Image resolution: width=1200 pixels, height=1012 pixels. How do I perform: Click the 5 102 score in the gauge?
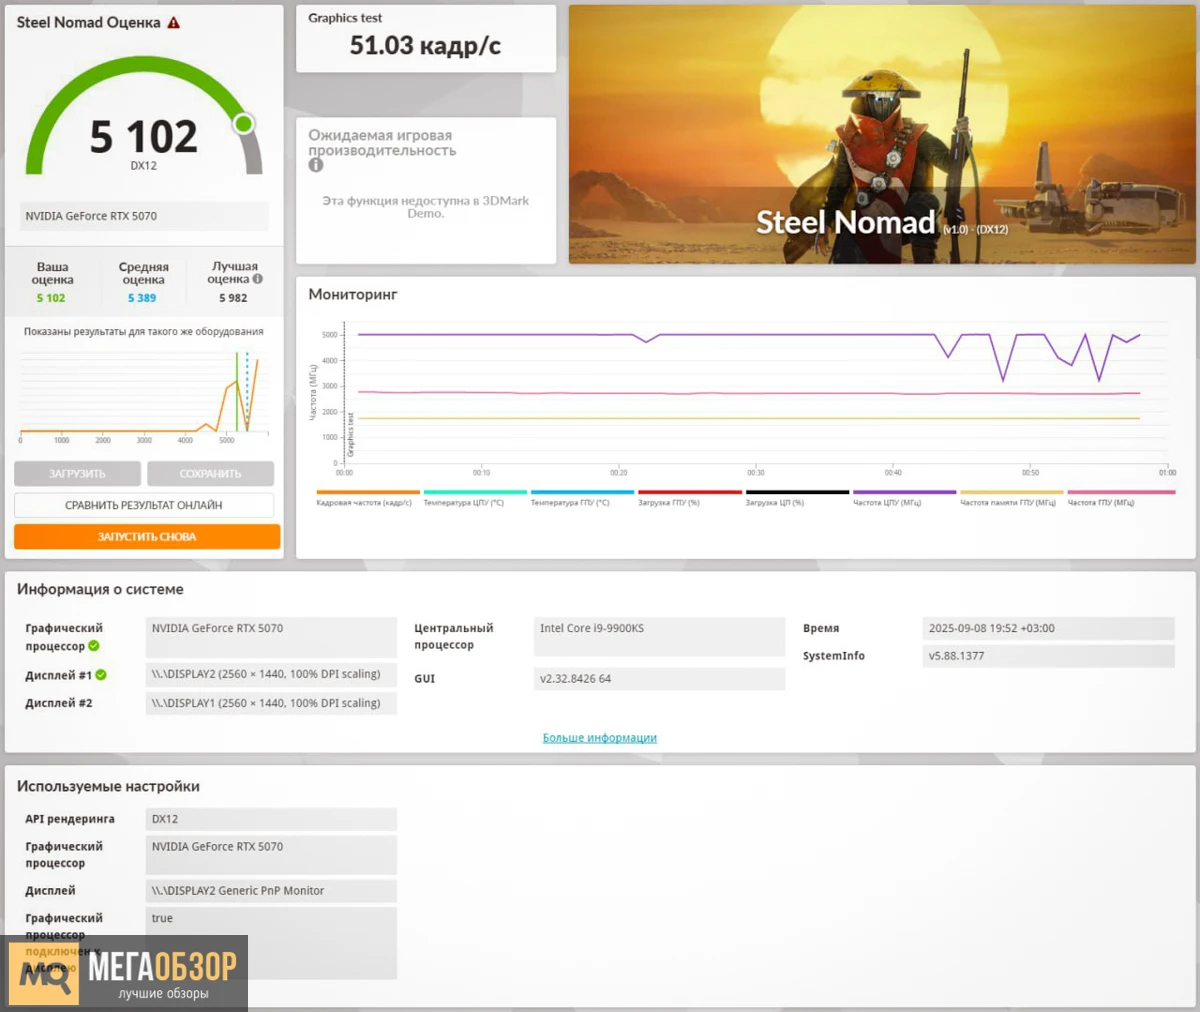pyautogui.click(x=144, y=137)
